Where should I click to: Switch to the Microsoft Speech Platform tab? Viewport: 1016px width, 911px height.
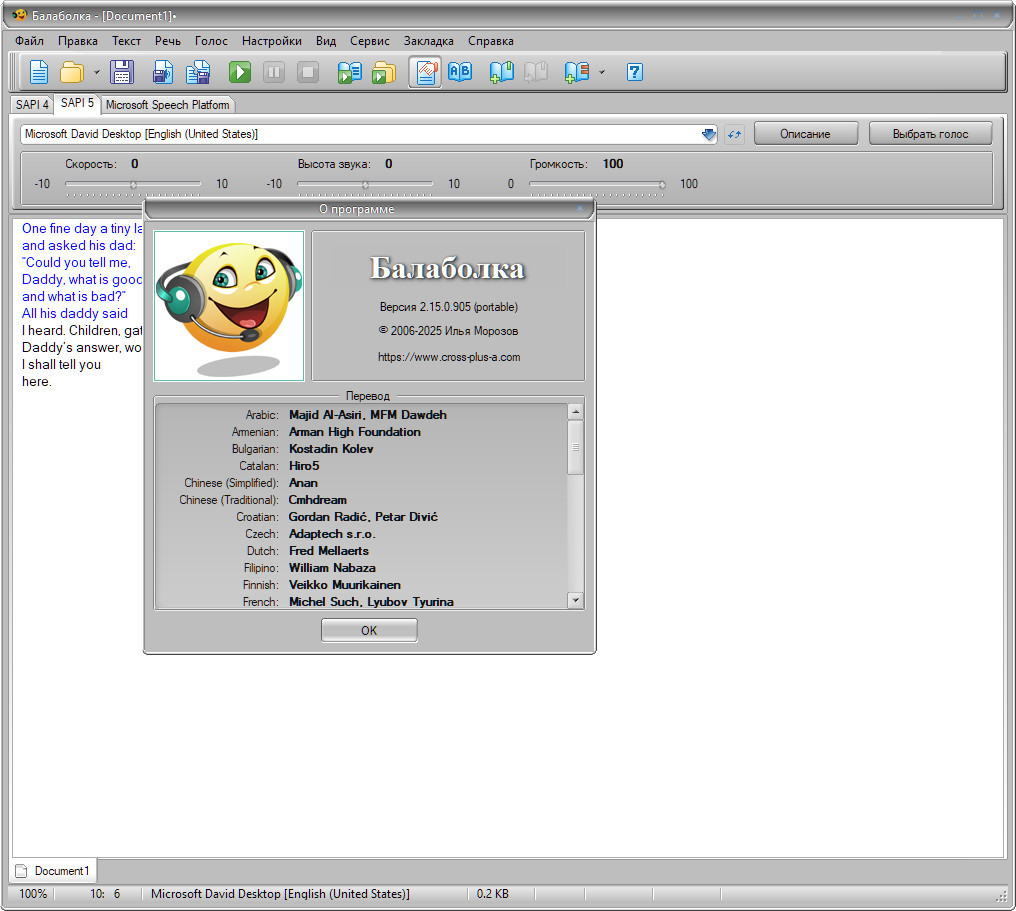pyautogui.click(x=167, y=104)
